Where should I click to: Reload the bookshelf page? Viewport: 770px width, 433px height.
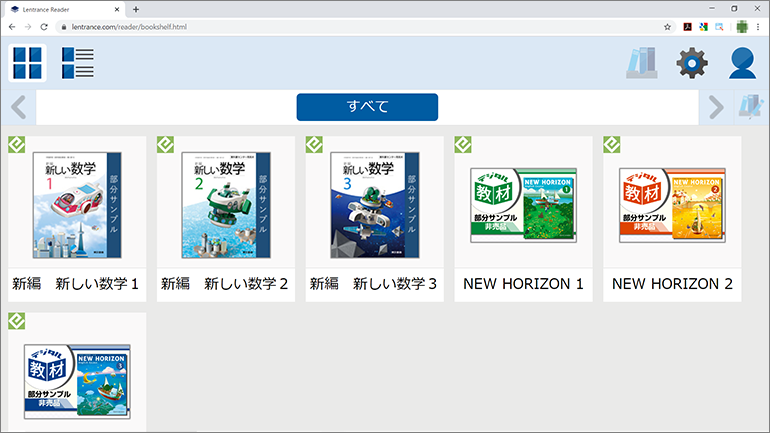coord(44,27)
